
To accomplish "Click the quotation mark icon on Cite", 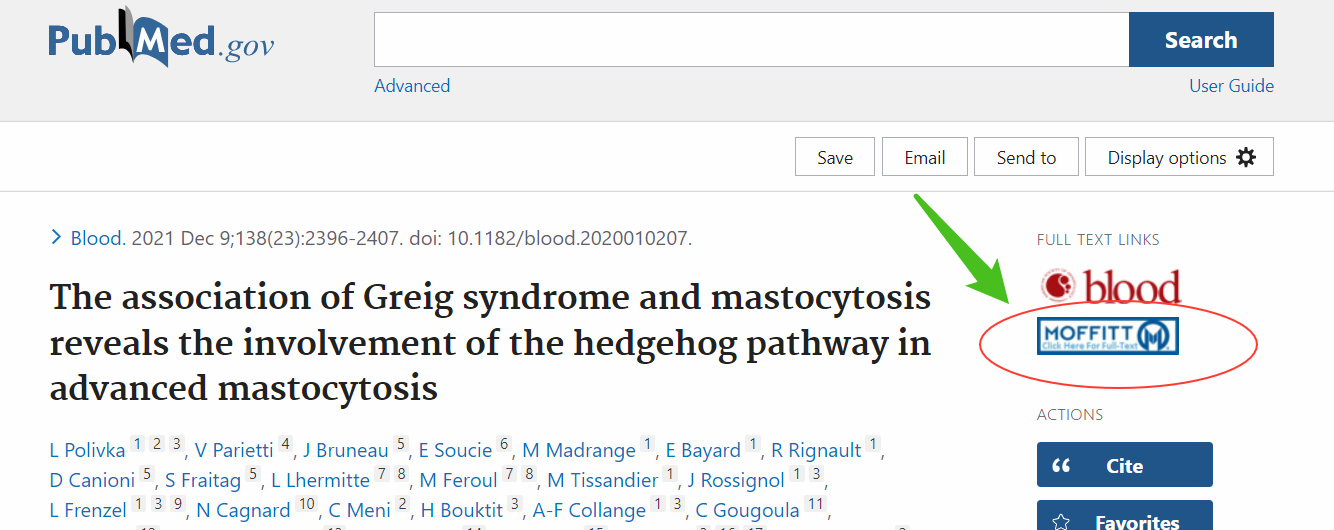I will [1062, 465].
